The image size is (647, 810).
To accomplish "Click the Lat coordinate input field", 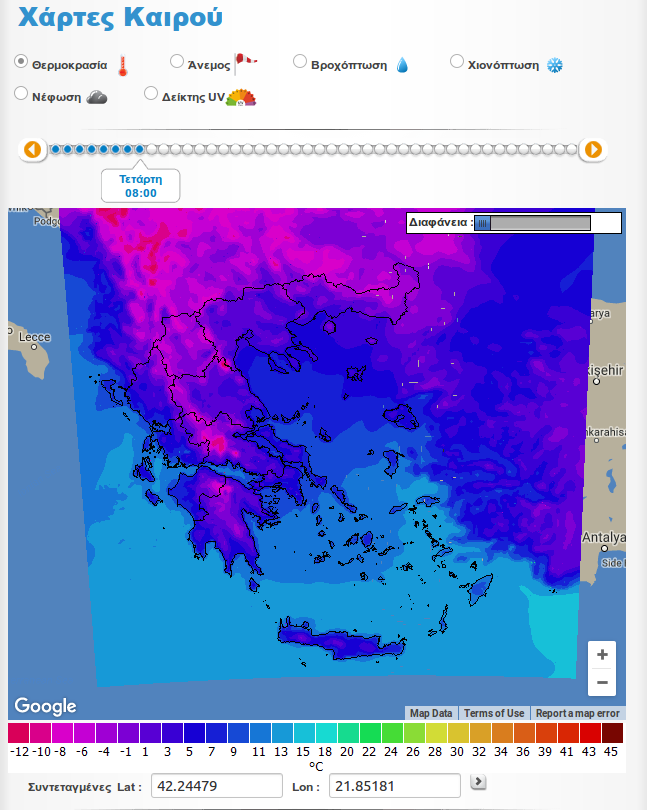I will coord(217,786).
